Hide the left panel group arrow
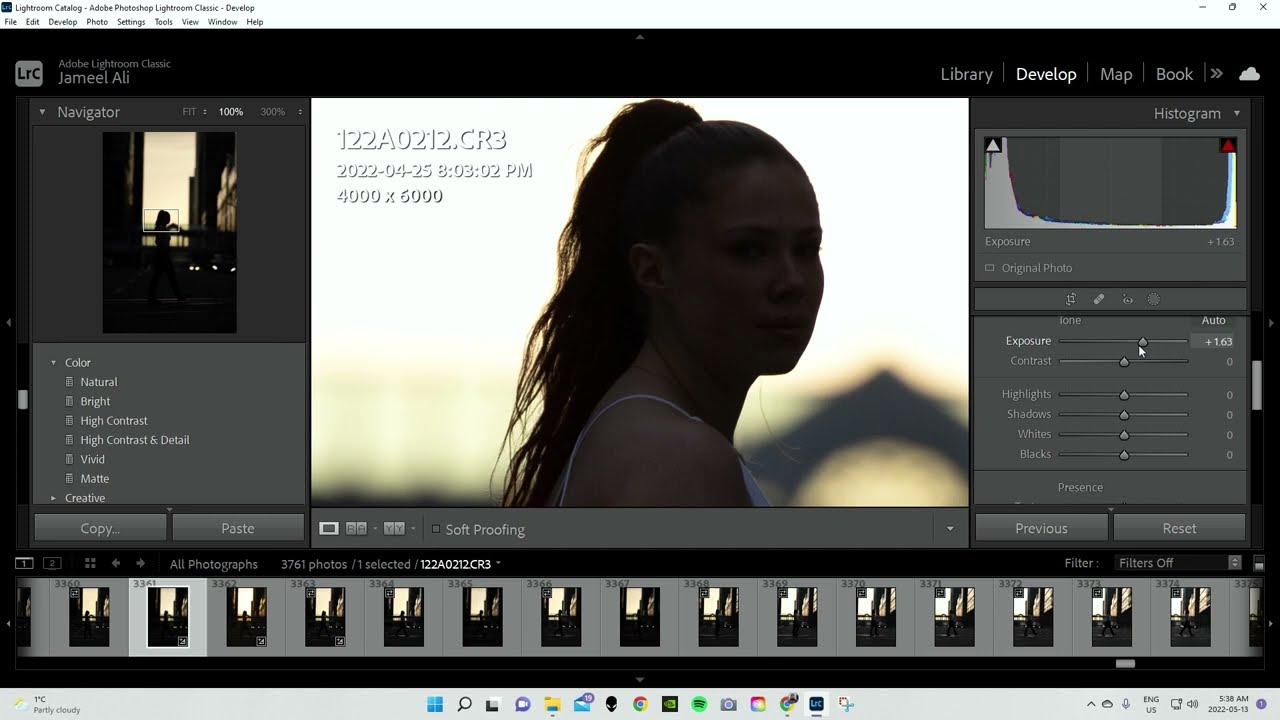 pos(8,322)
